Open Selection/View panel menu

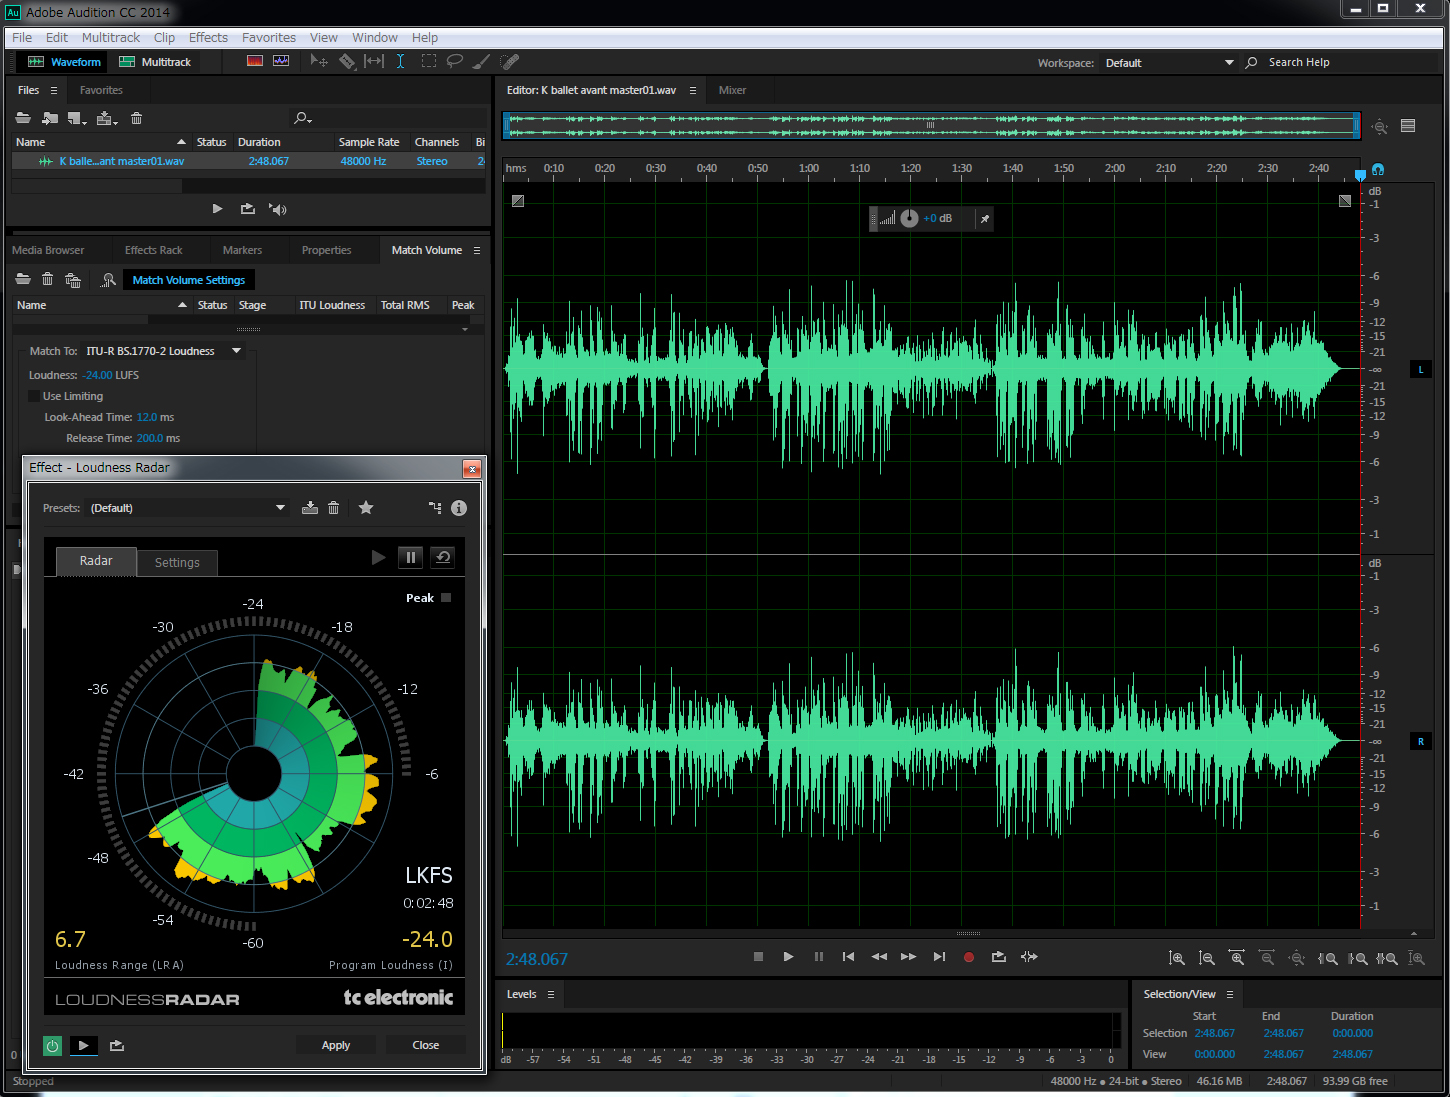(1230, 994)
